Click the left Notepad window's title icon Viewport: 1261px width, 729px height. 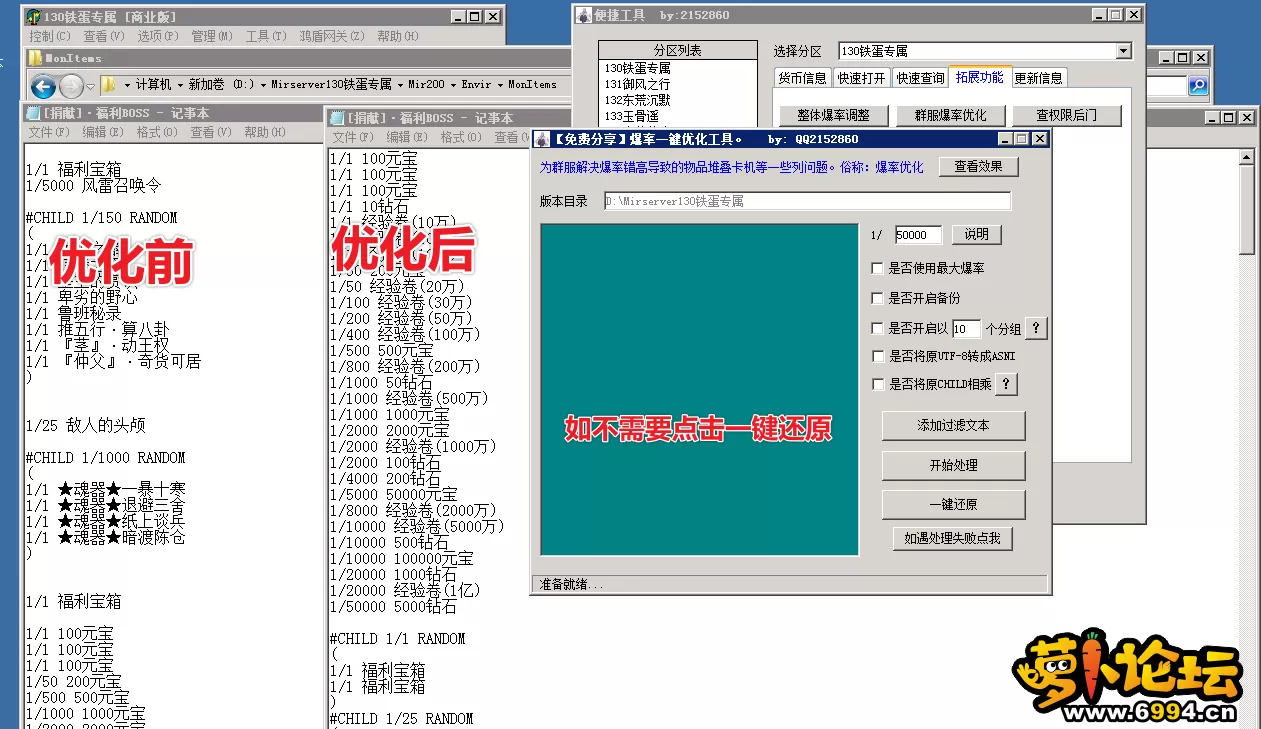[34, 113]
